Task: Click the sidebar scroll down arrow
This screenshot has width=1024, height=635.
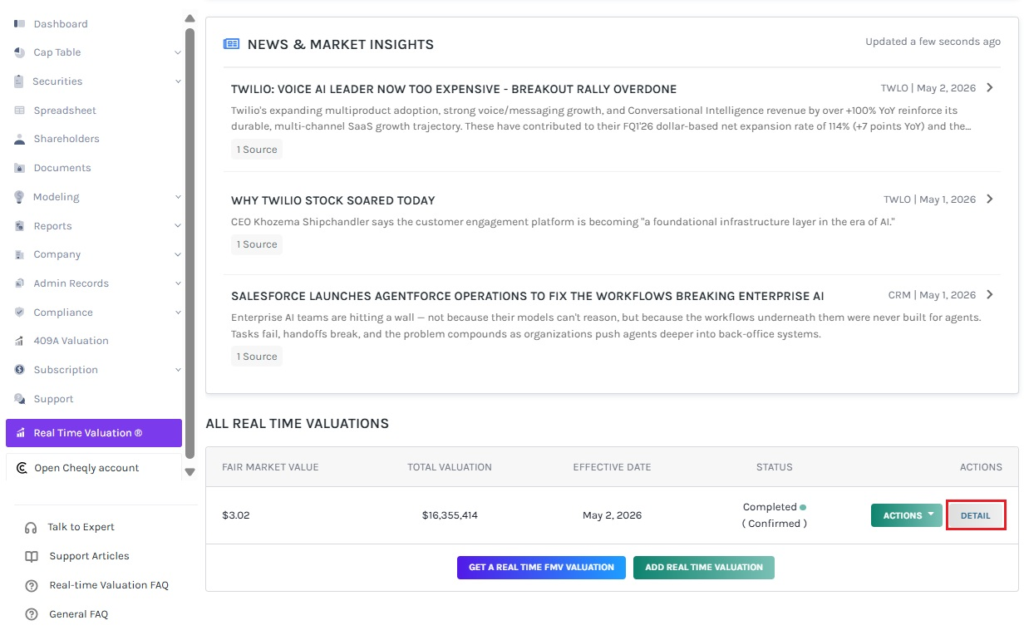Action: click(x=189, y=472)
